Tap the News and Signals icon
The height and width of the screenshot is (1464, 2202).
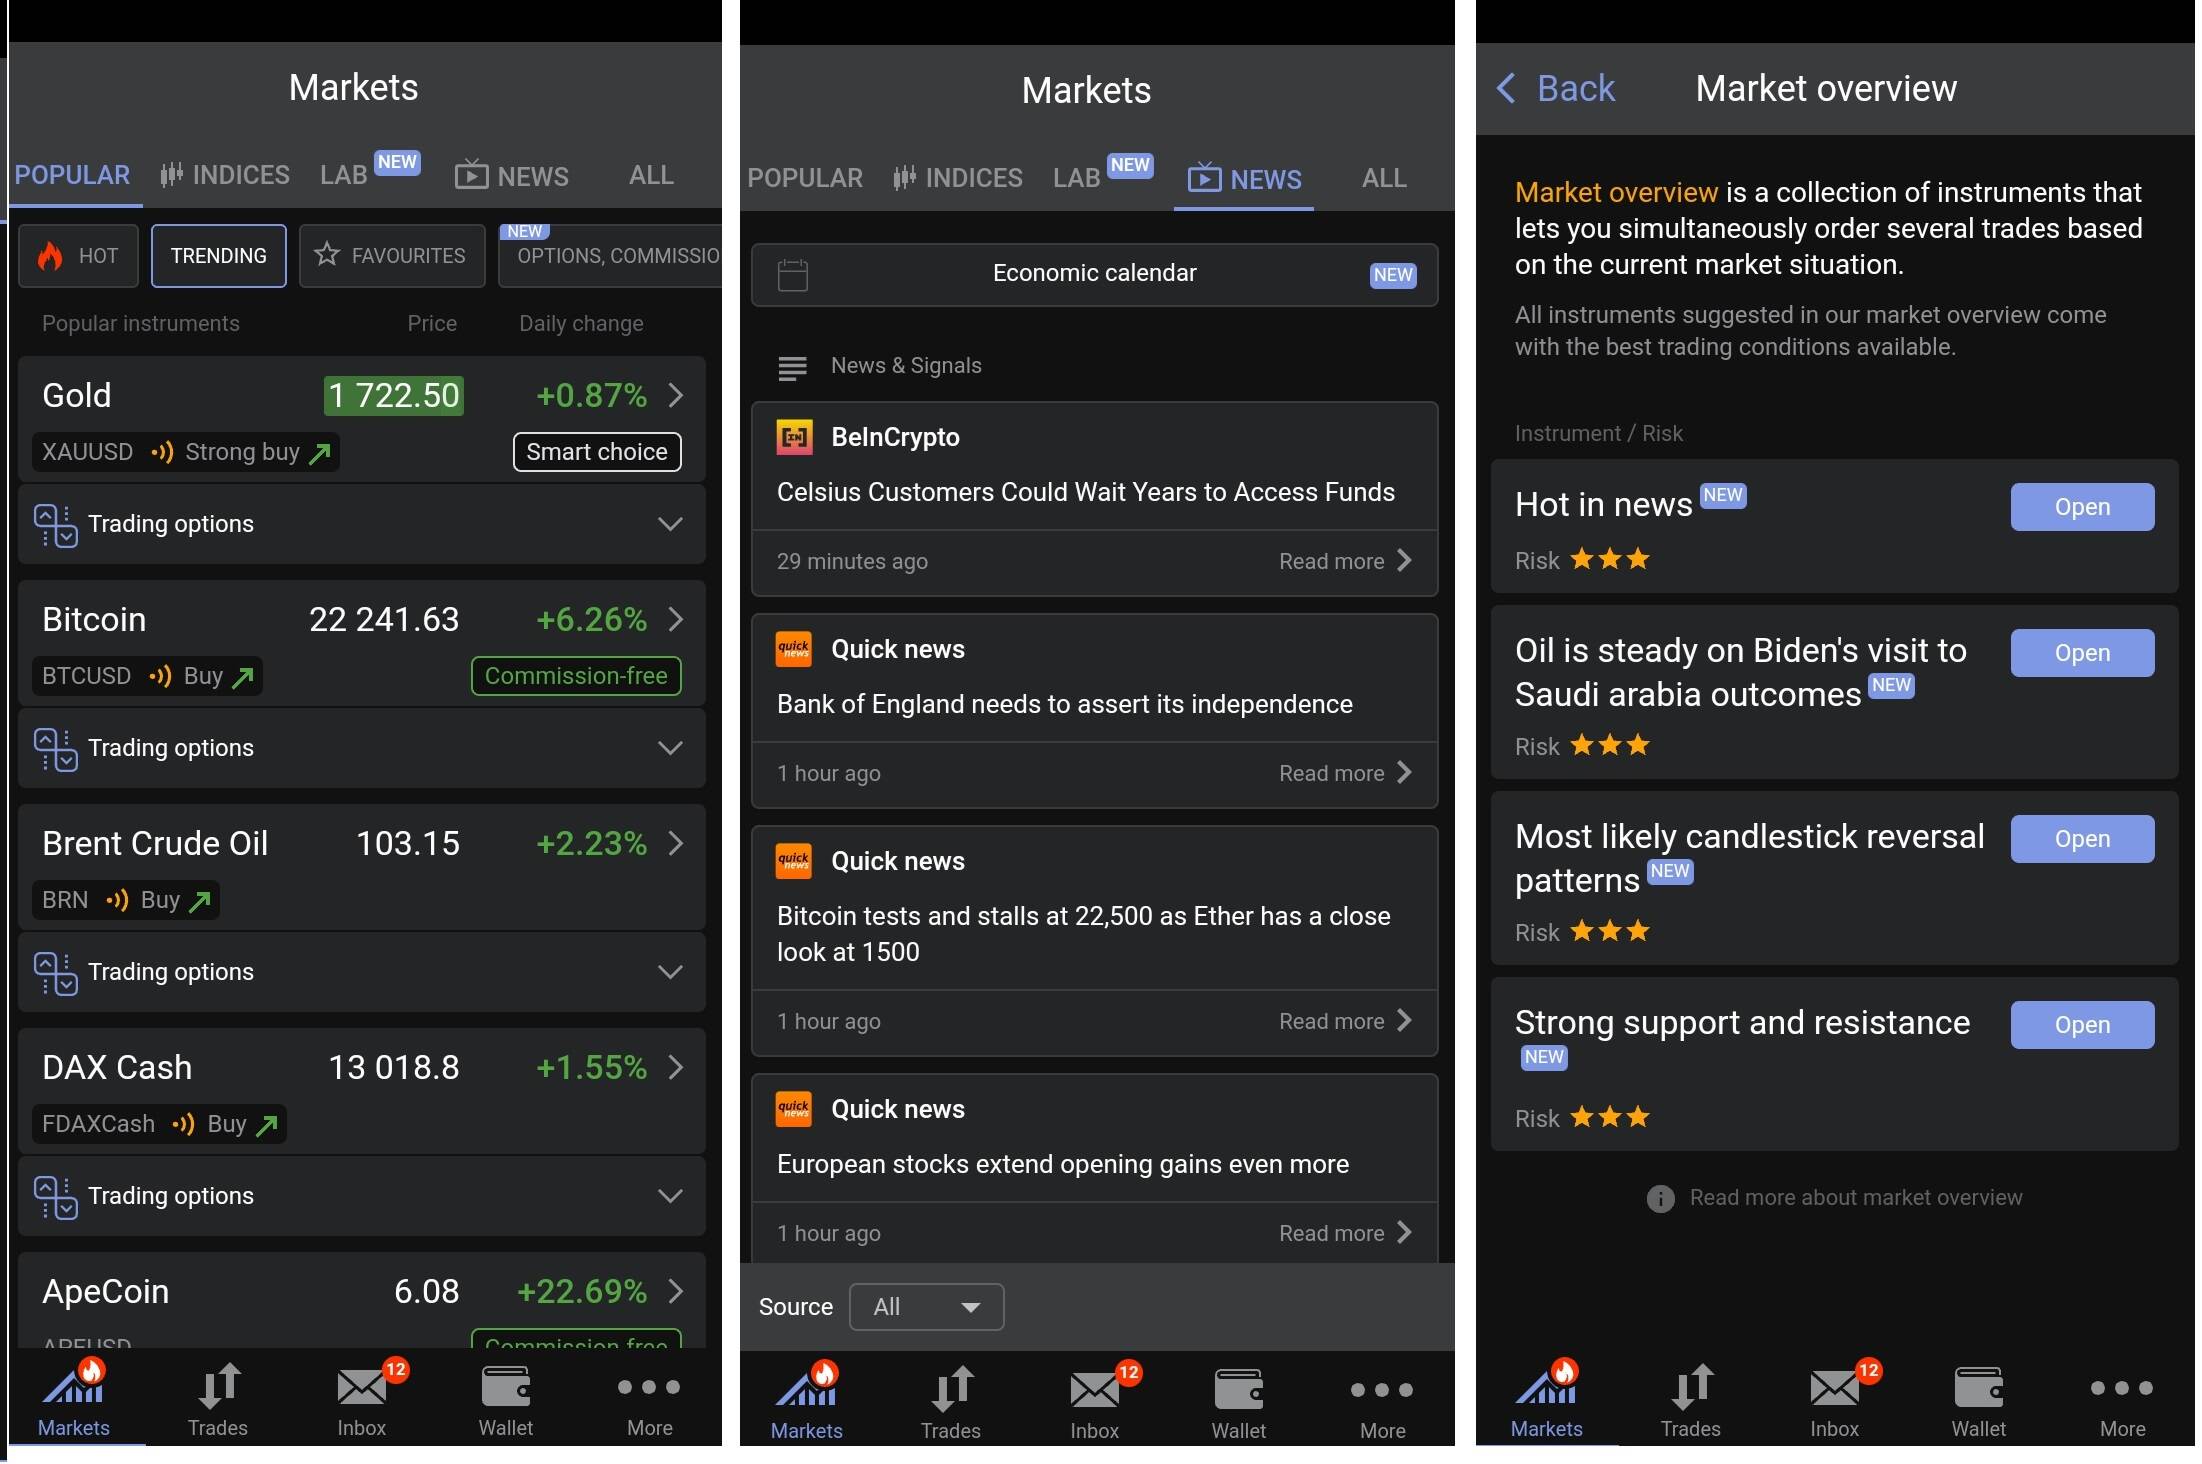point(791,364)
